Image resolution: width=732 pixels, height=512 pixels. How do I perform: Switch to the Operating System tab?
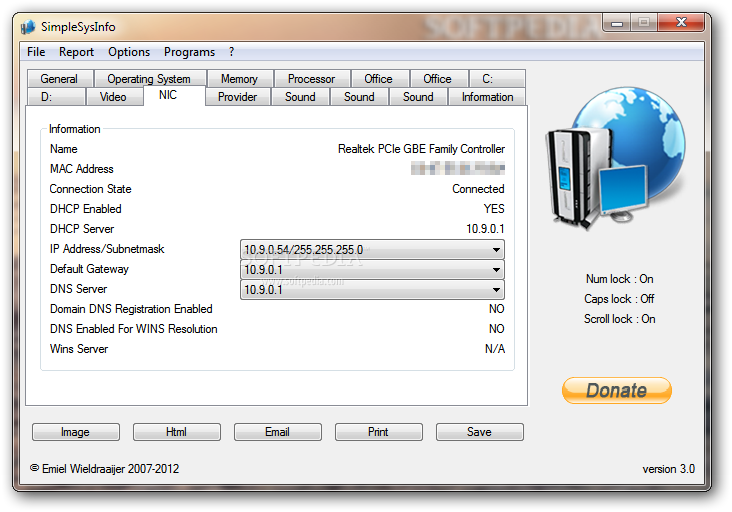[x=149, y=78]
